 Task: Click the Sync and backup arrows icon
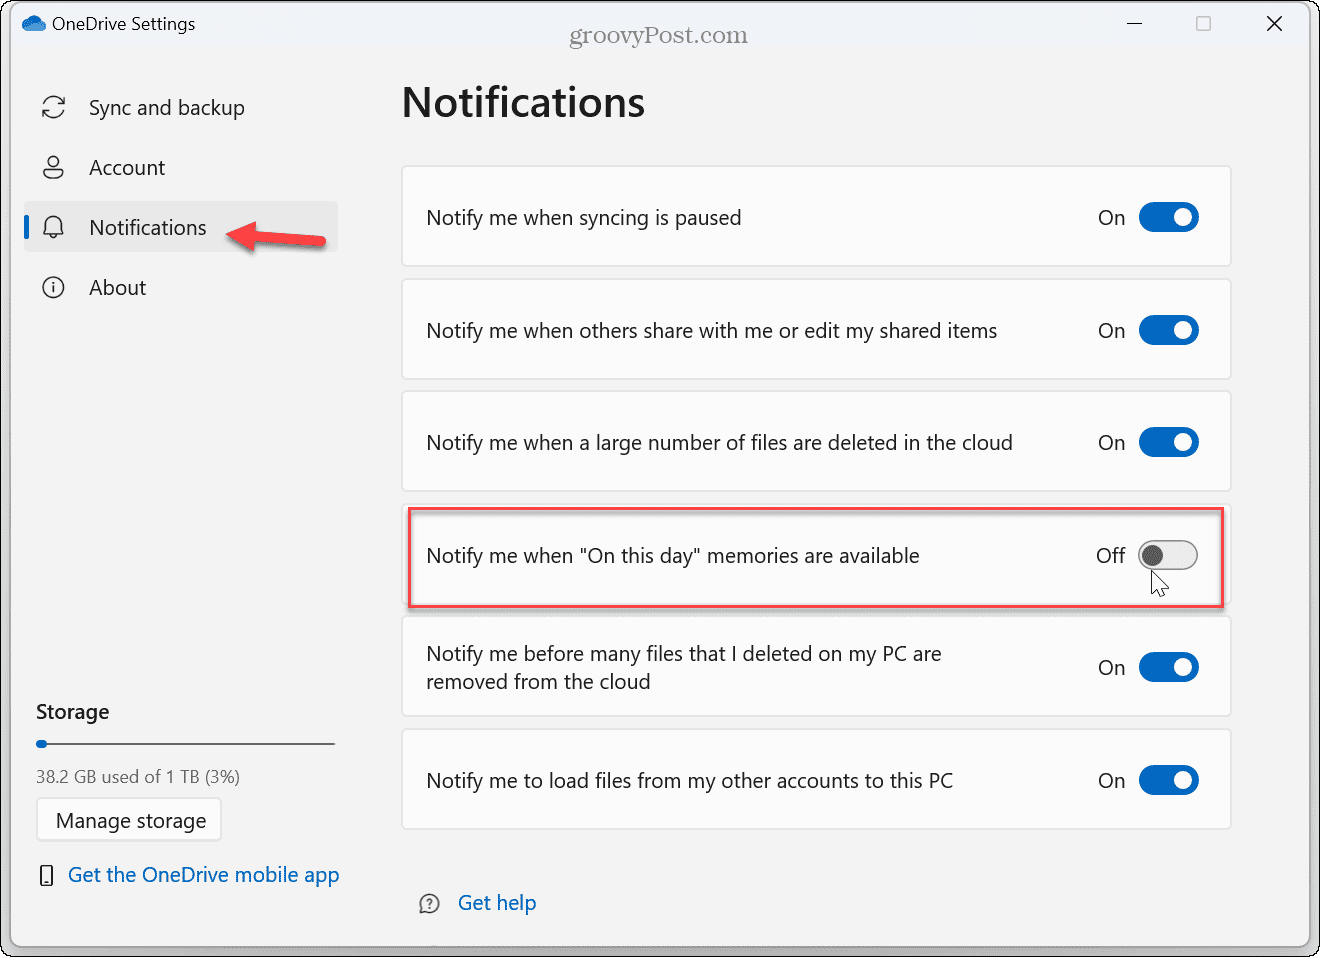(x=54, y=107)
